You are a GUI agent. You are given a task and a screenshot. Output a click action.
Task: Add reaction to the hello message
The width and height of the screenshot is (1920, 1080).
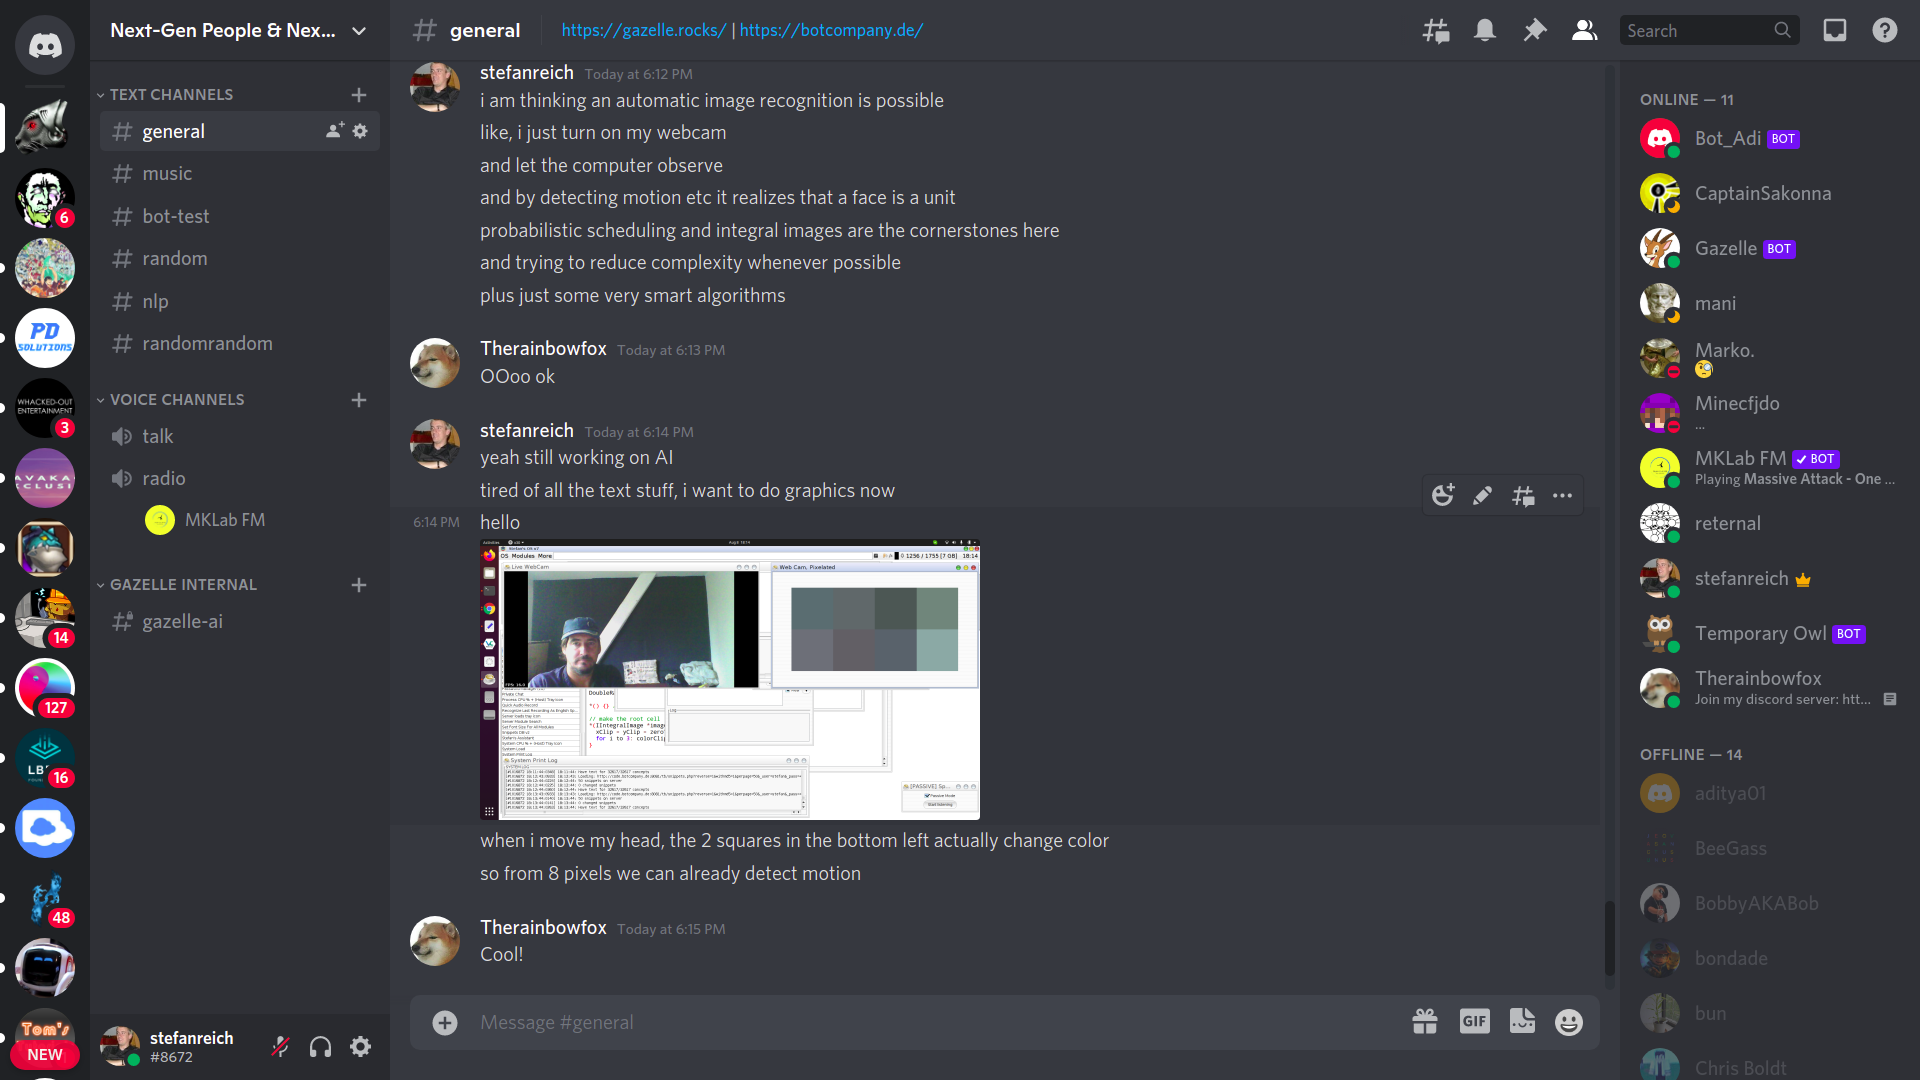coord(1443,495)
